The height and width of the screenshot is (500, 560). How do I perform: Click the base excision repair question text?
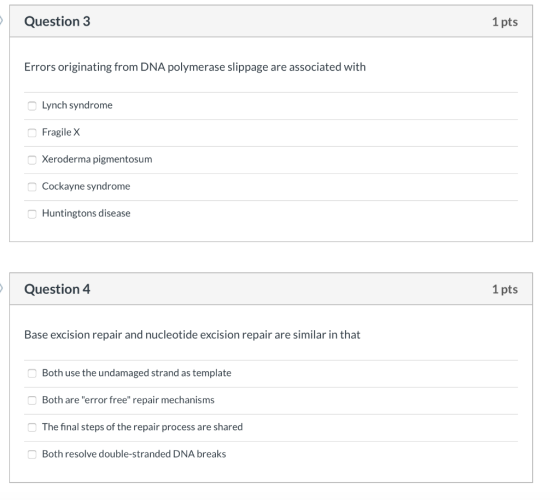click(x=192, y=335)
